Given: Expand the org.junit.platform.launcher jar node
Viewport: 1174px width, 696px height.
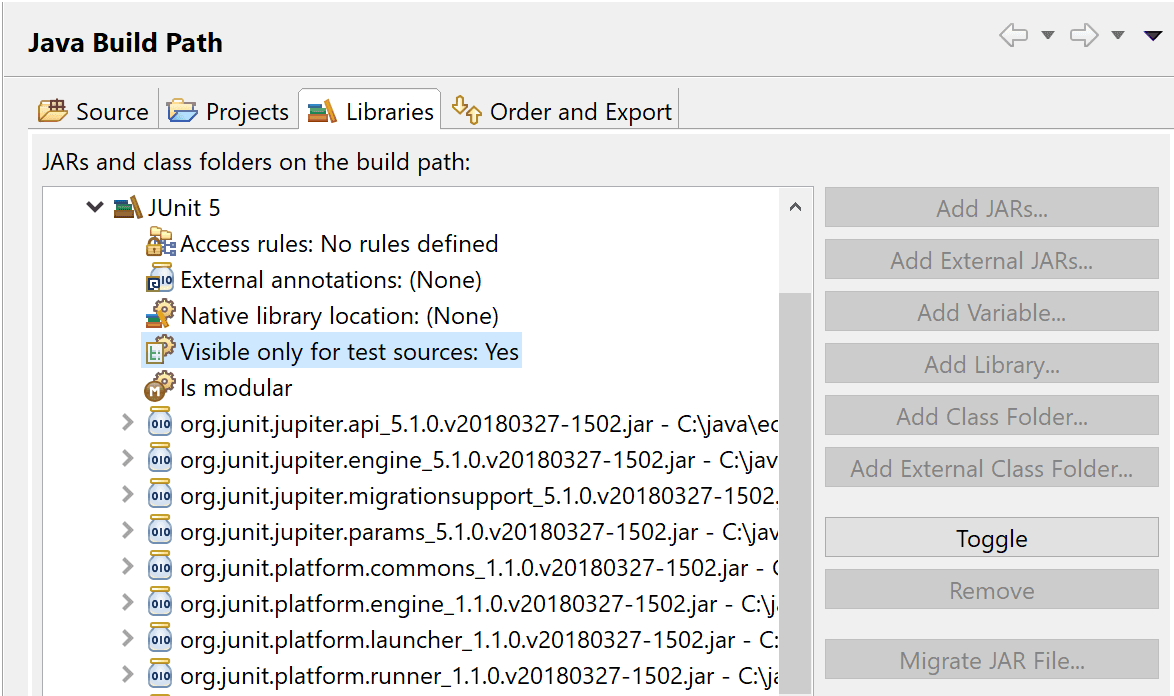Looking at the screenshot, I should (x=128, y=638).
